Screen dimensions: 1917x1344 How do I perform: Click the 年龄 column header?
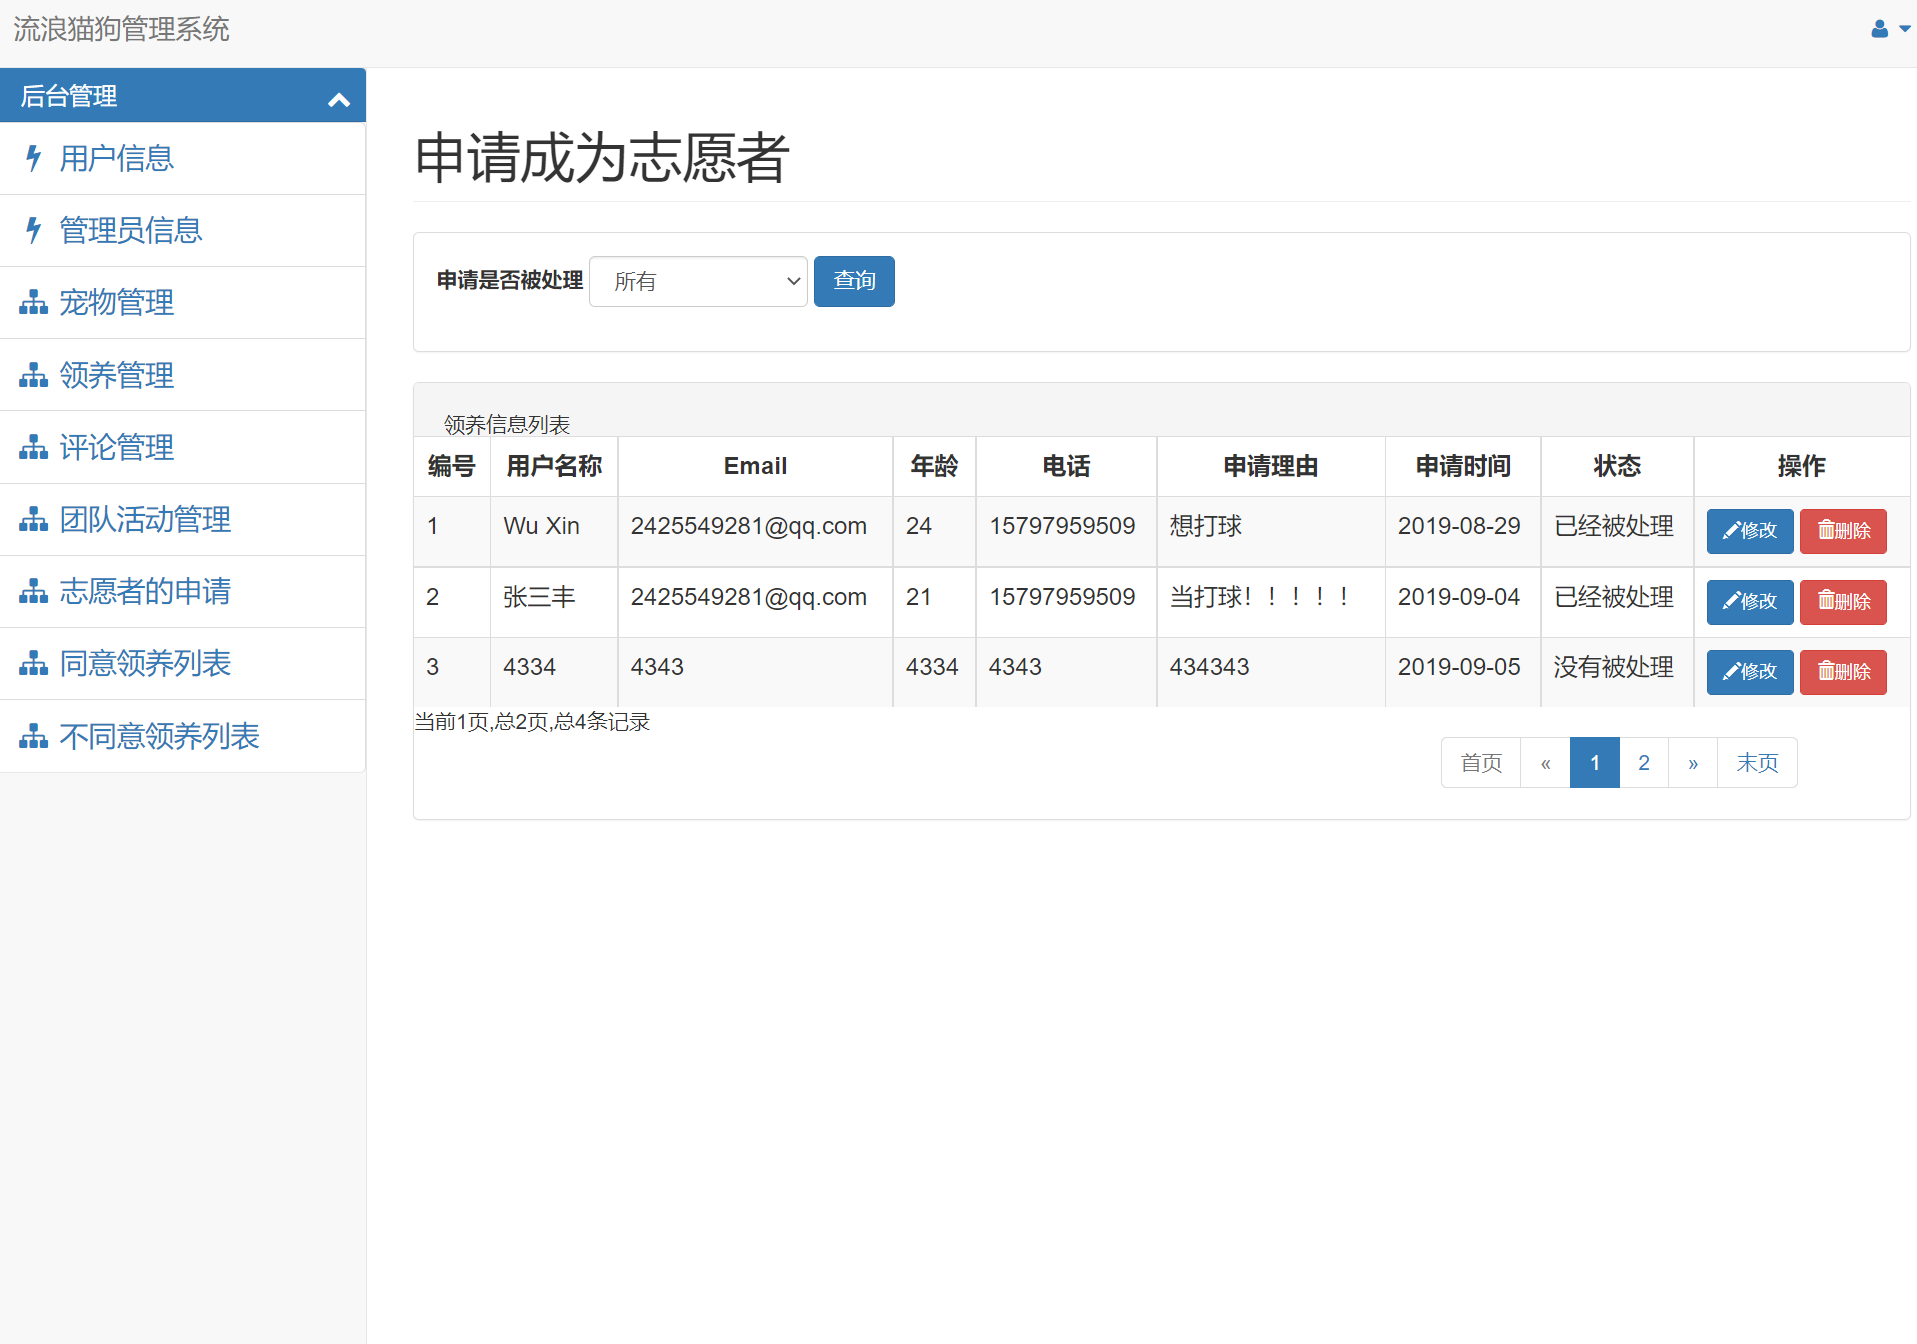coord(934,466)
